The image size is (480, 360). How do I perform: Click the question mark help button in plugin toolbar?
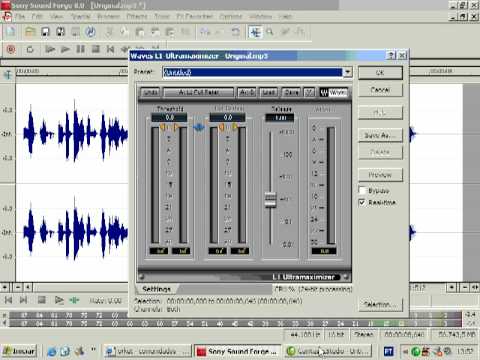309,92
